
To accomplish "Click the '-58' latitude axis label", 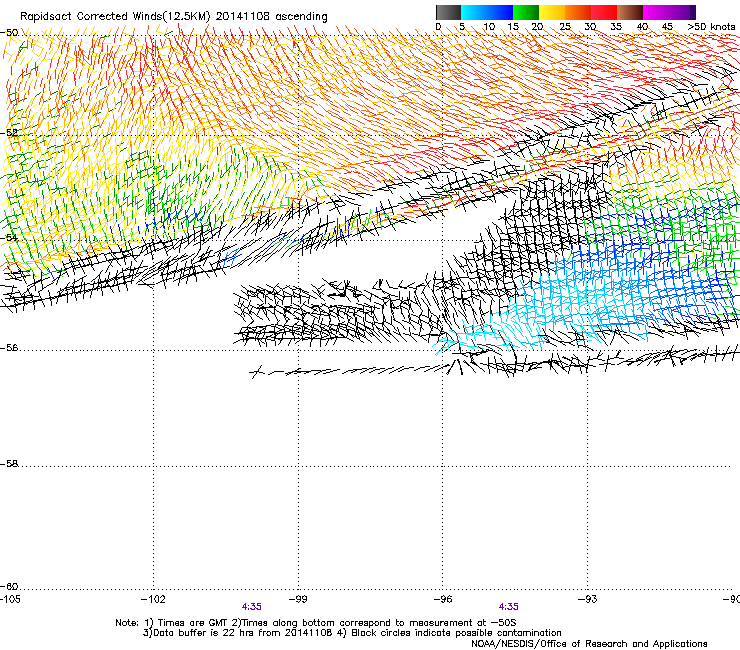I will point(9,464).
